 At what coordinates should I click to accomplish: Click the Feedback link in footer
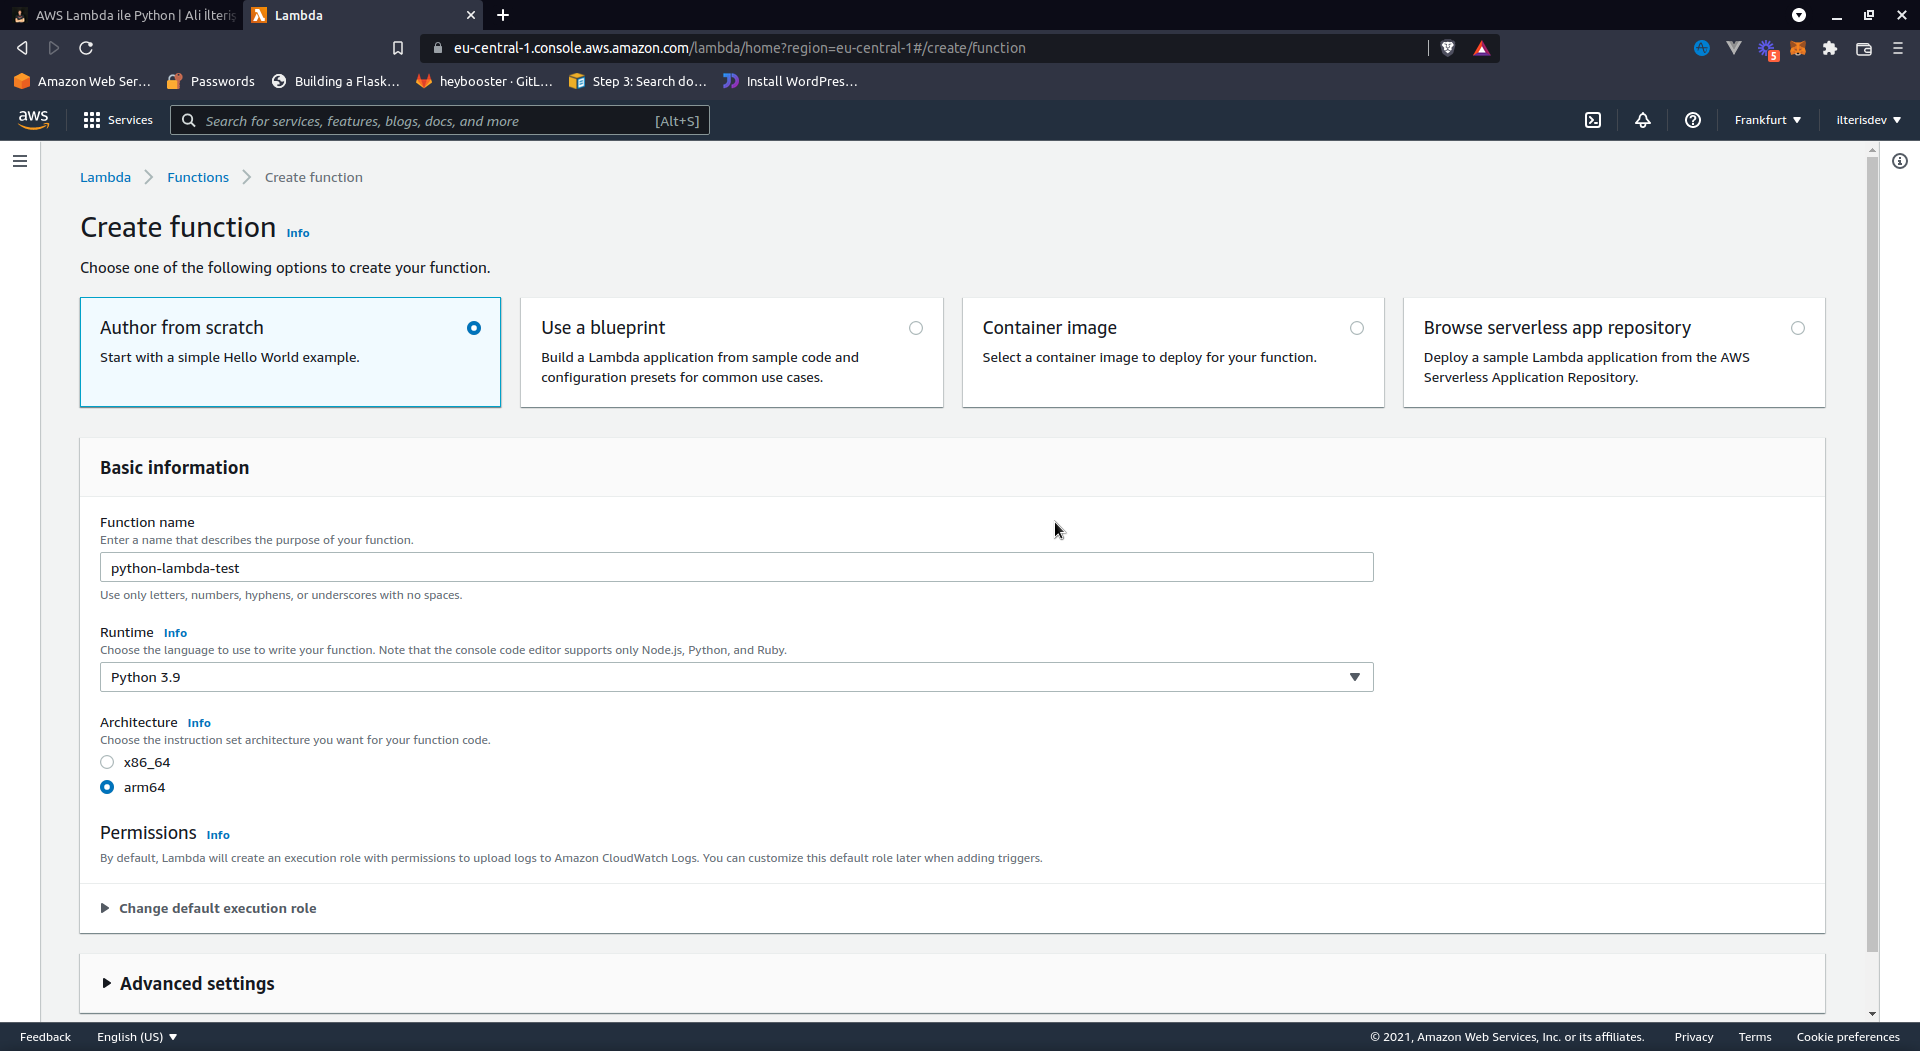coord(45,1037)
